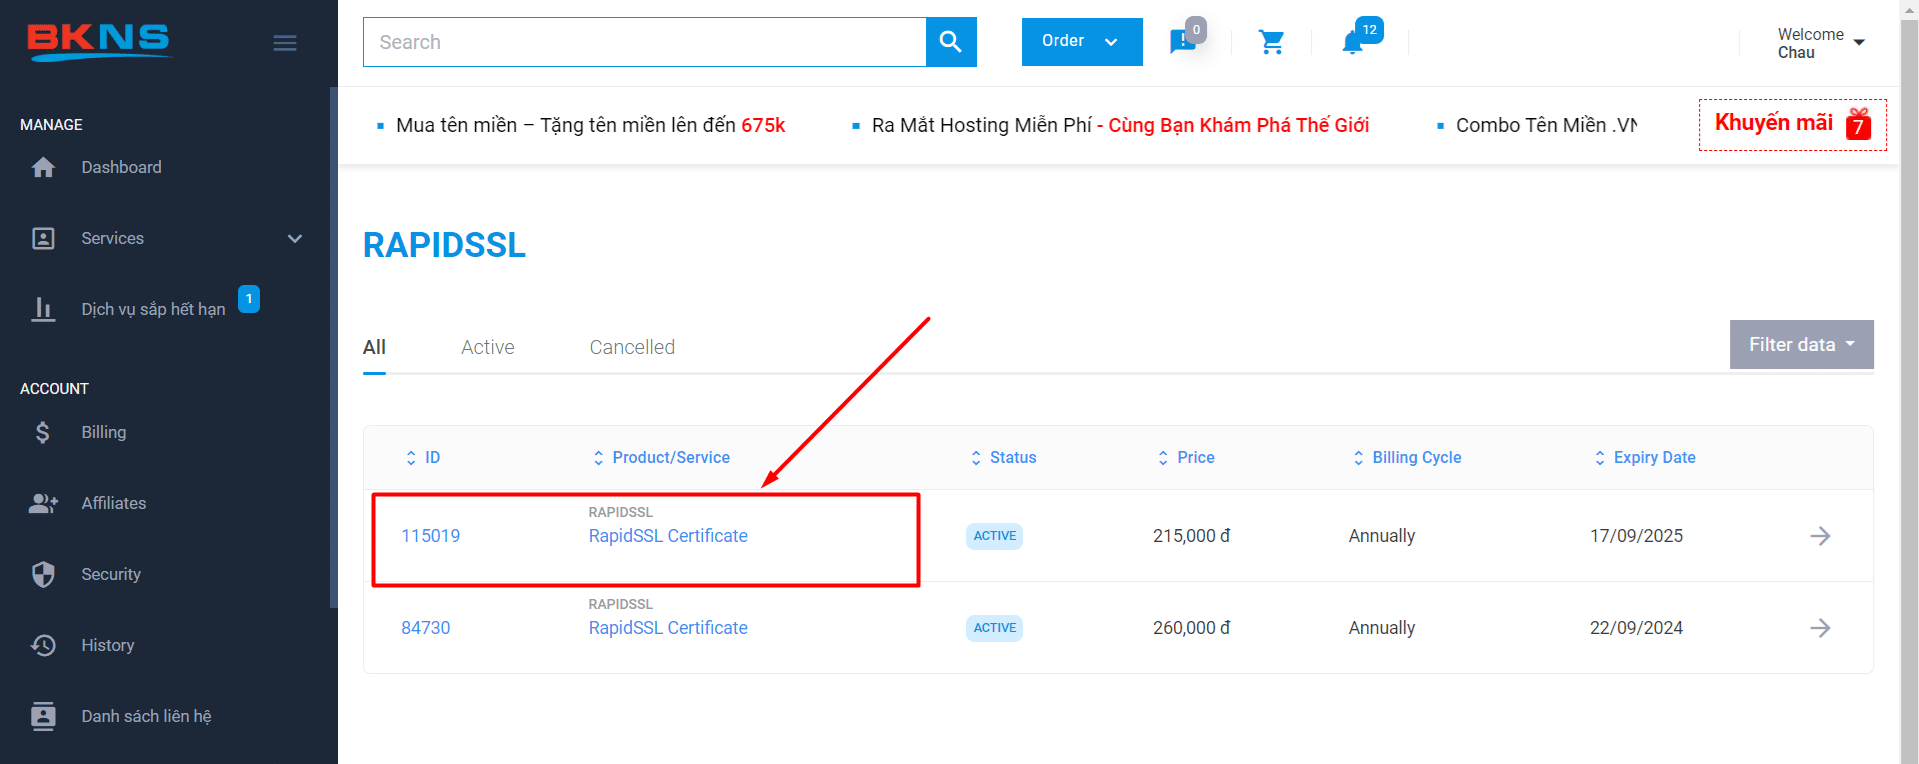Image resolution: width=1919 pixels, height=764 pixels.
Task: Open Danh sách liên hệ
Action: tap(147, 716)
